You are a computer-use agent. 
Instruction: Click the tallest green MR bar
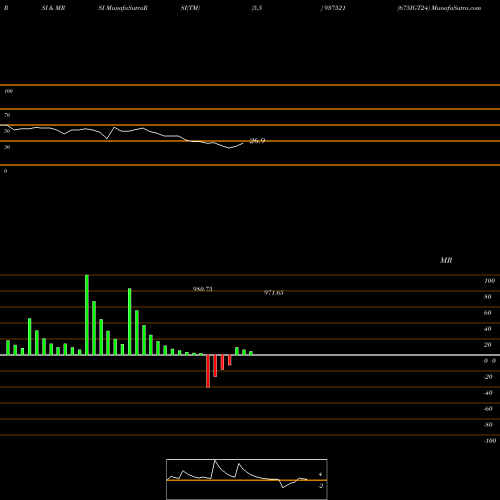coord(87,315)
